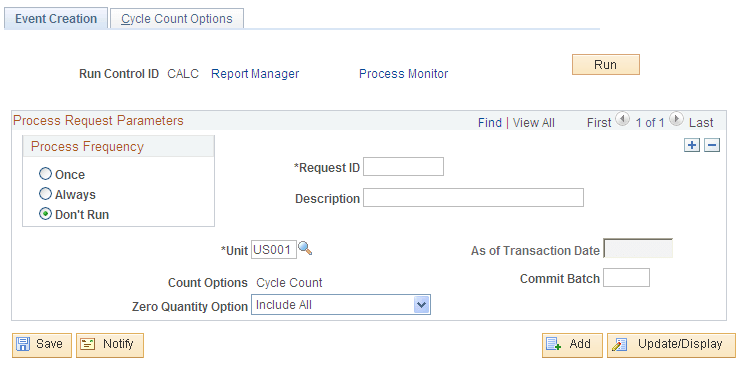Focus the Commit Batch input field
753x370 pixels.
tap(626, 278)
